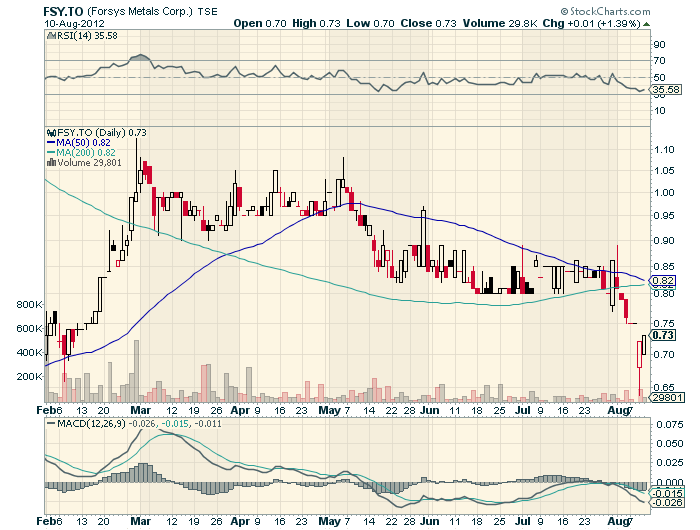700x530 pixels.
Task: Select the blue MA(50) line swatch in legend
Action: (51, 143)
